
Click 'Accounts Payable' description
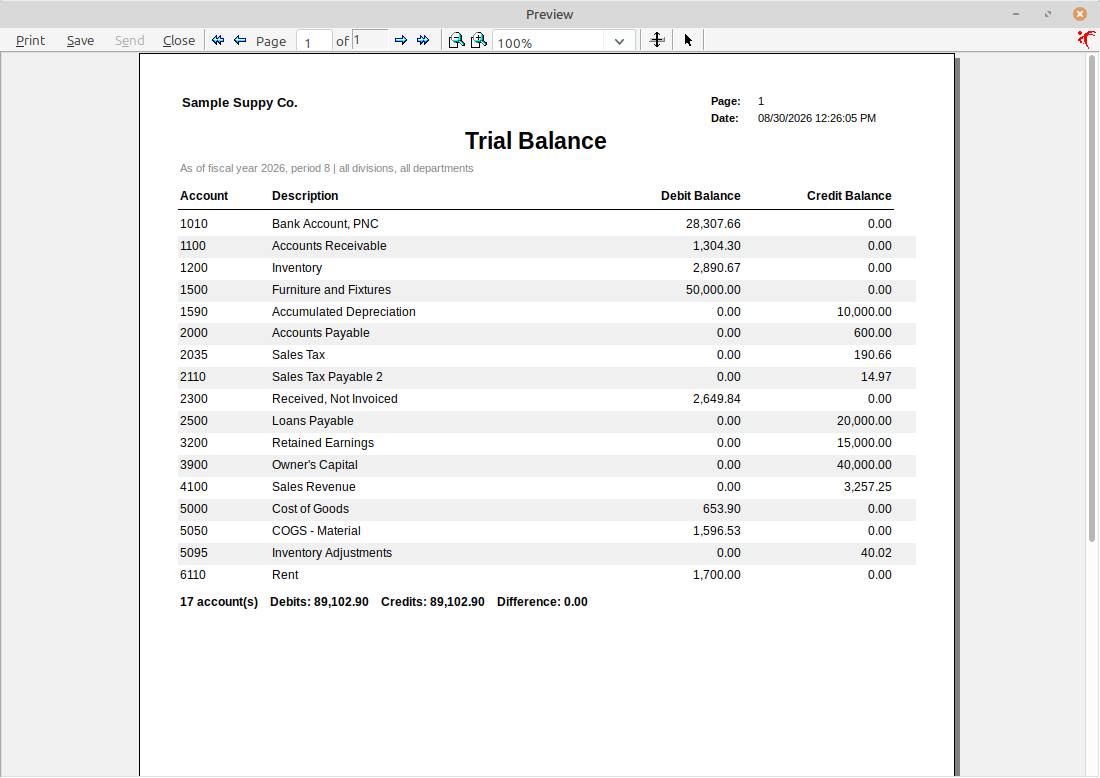click(x=321, y=333)
